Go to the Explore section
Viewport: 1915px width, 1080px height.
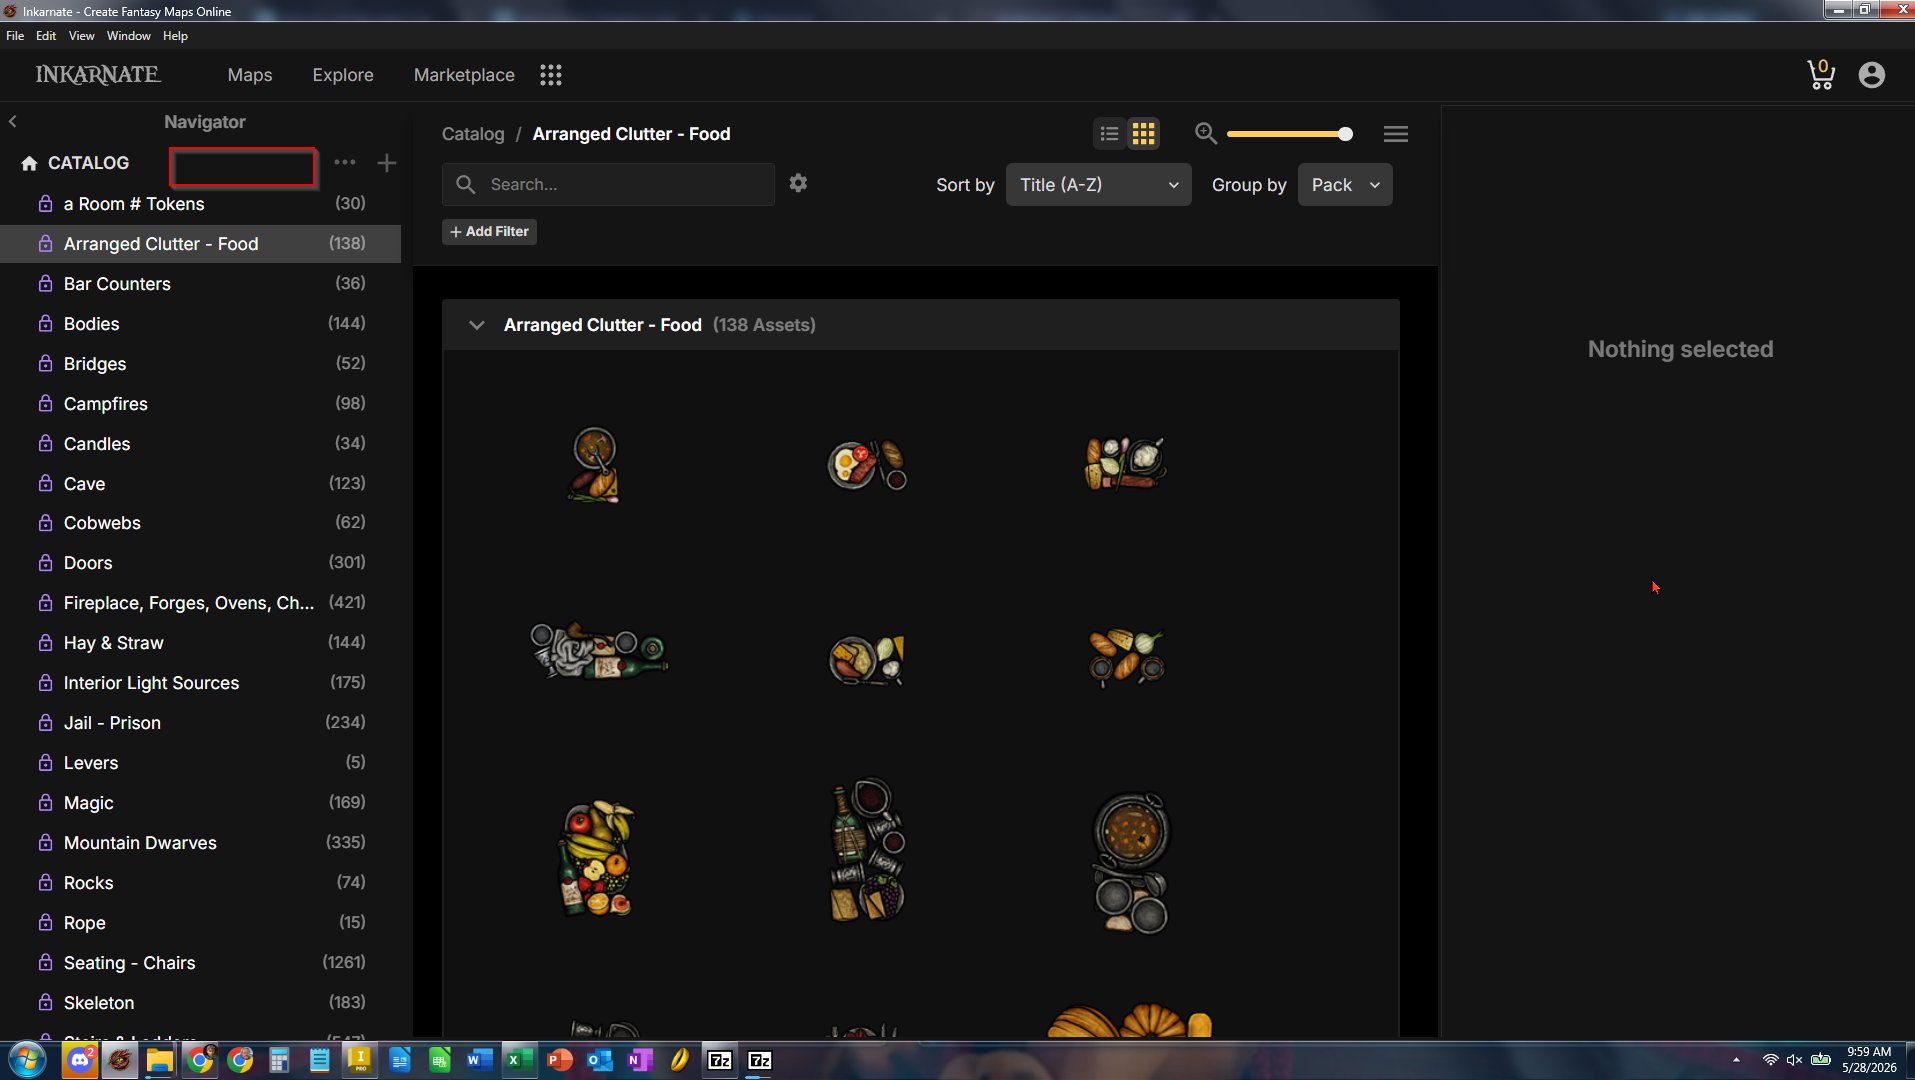pyautogui.click(x=343, y=75)
